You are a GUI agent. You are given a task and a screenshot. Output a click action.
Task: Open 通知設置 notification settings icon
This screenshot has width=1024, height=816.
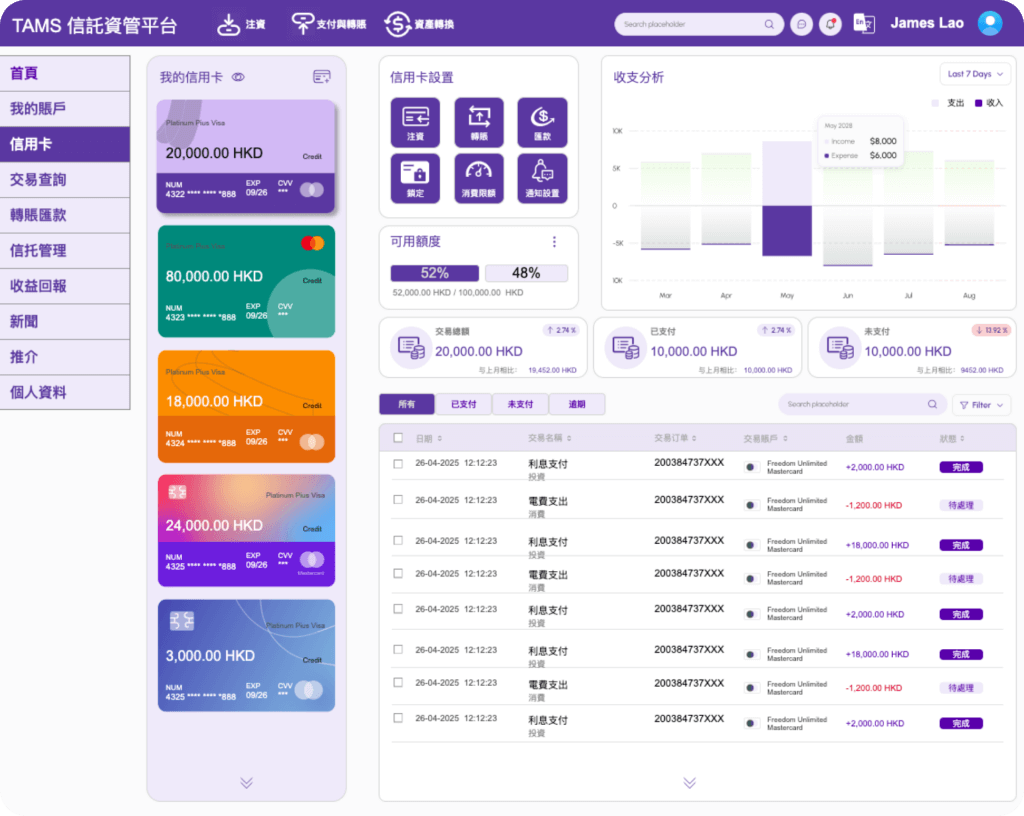coord(542,178)
